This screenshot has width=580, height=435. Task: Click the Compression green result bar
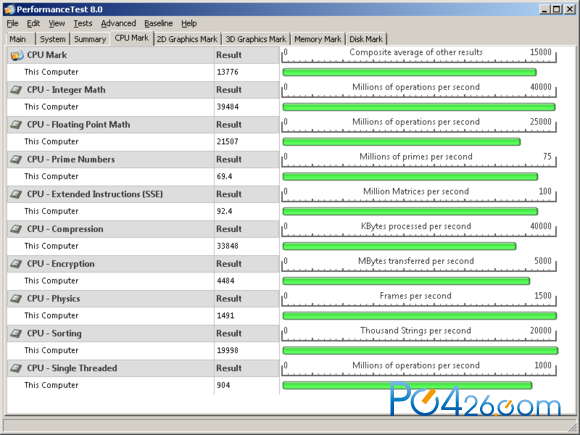click(x=399, y=246)
